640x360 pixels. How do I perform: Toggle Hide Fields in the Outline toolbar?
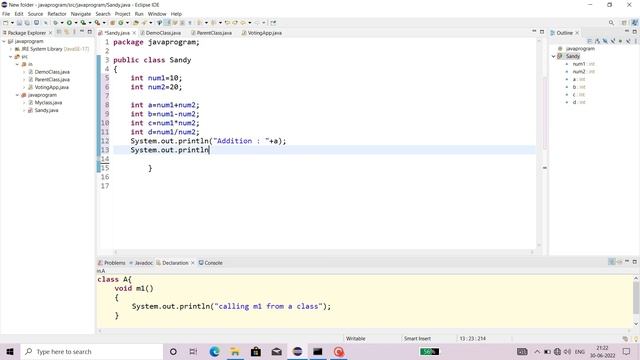click(605, 41)
